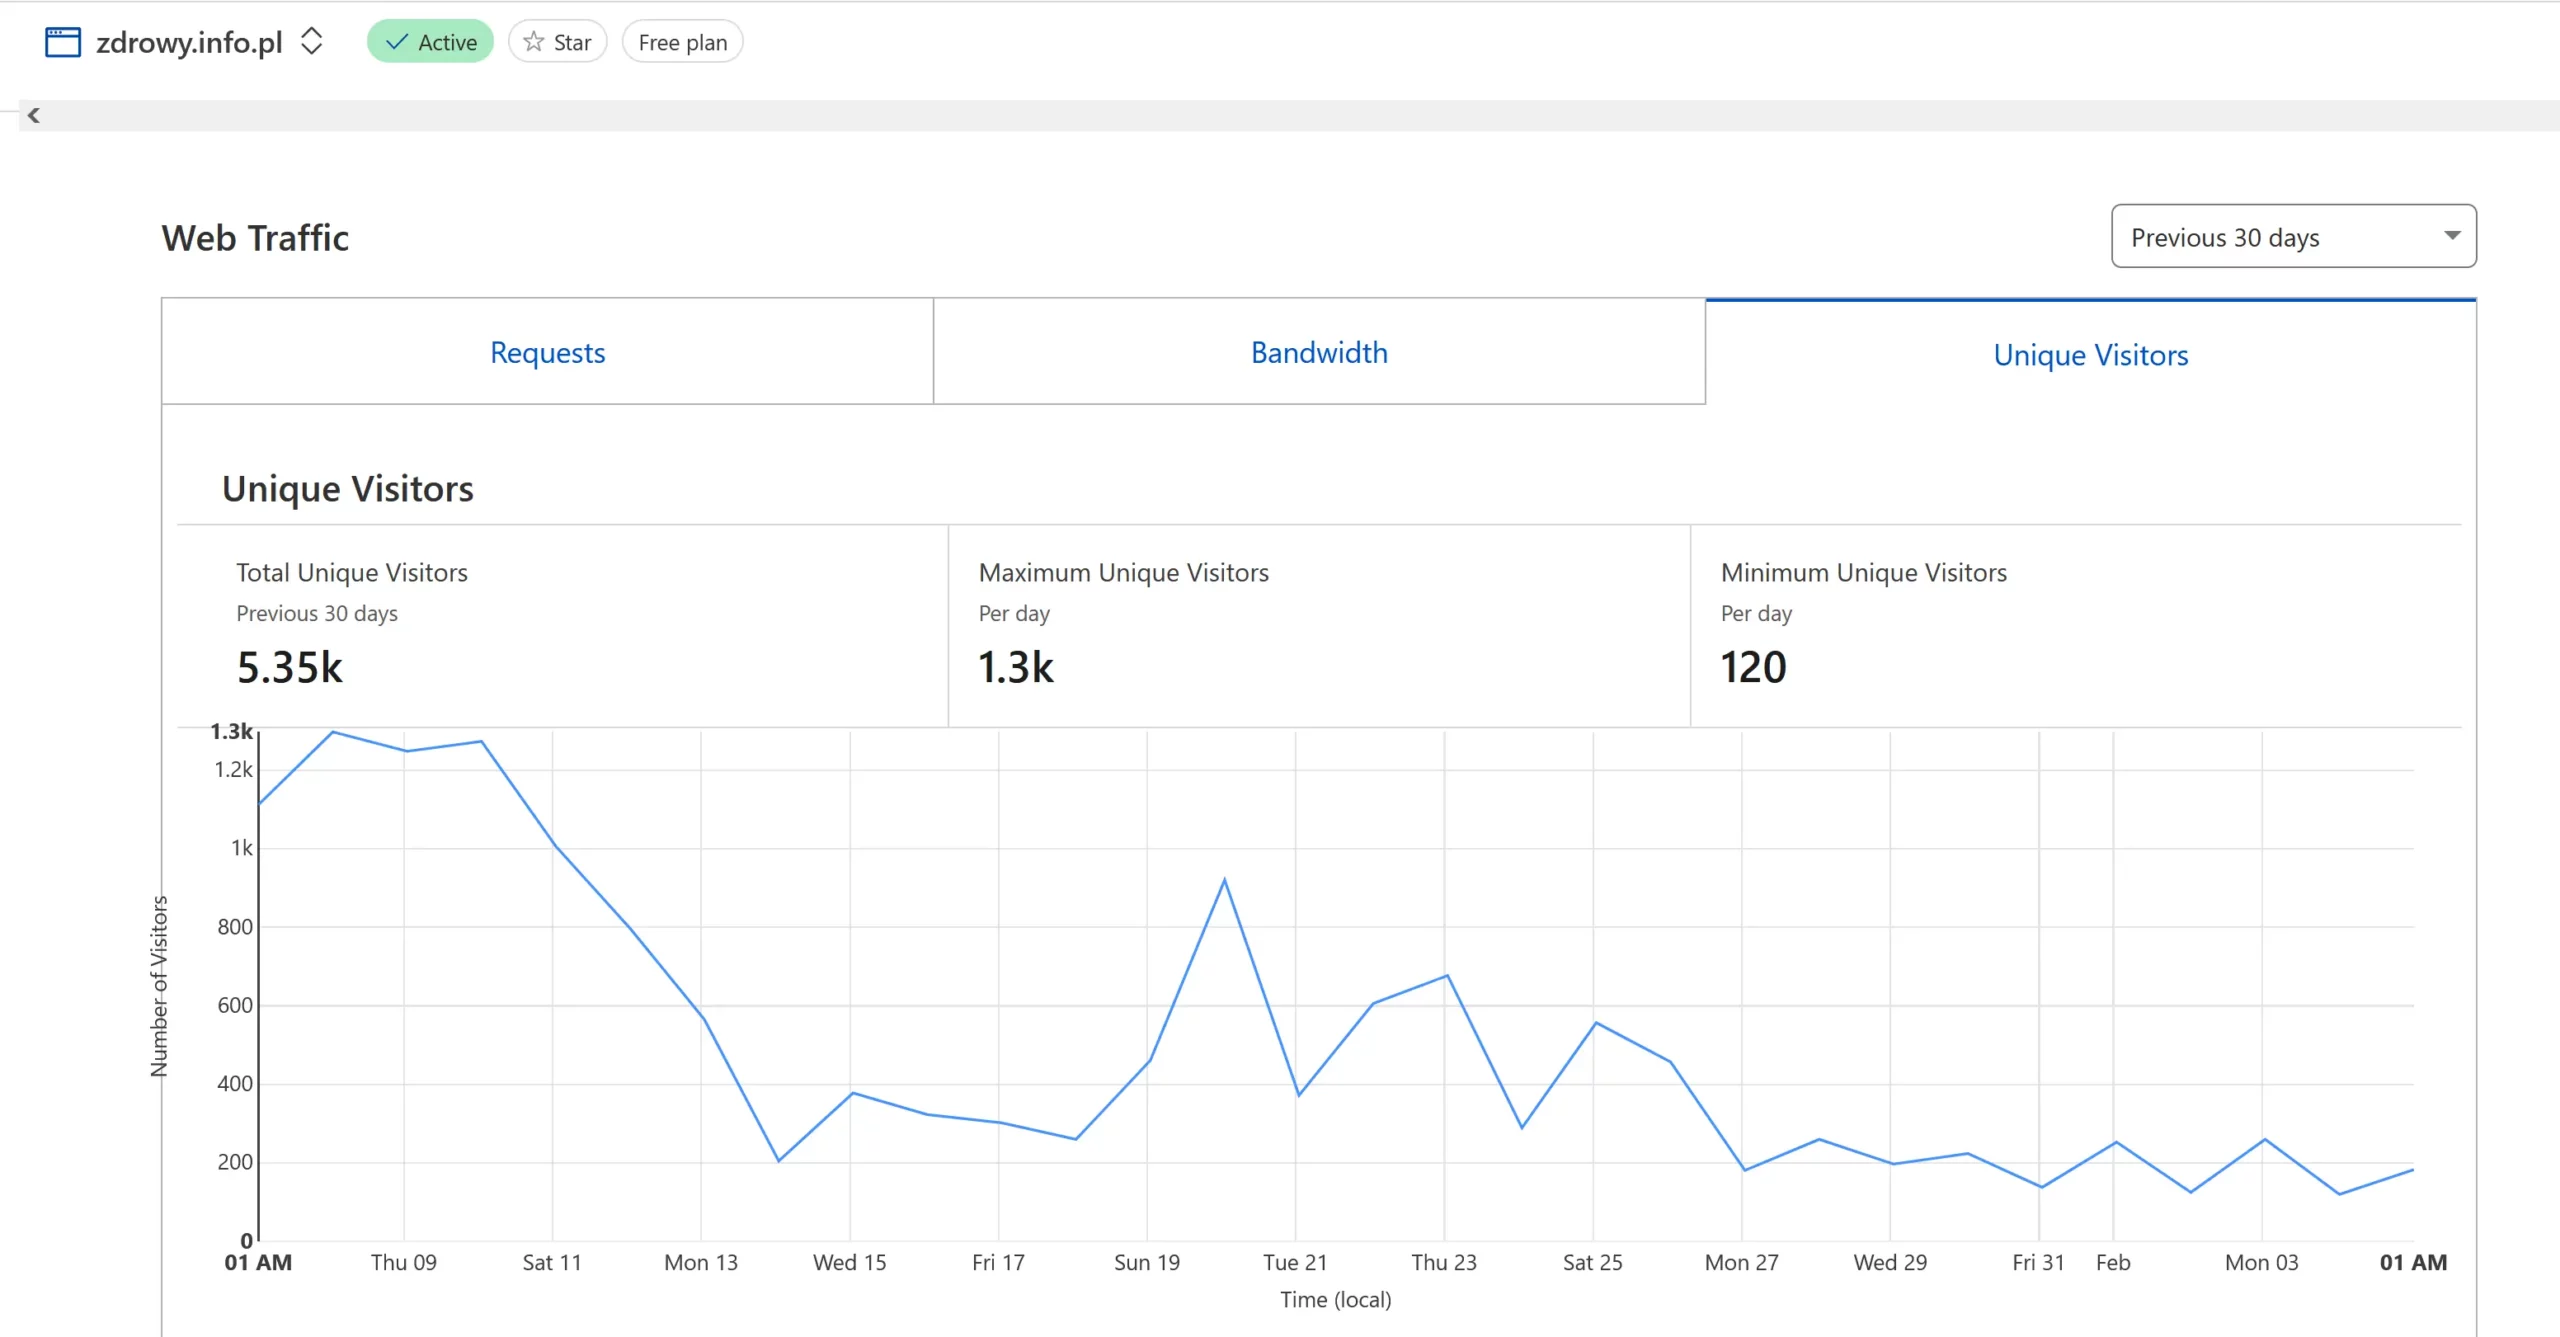Click the browser window icon beside zdrowy.info.pl
The image size is (2560, 1337).
pos(63,42)
